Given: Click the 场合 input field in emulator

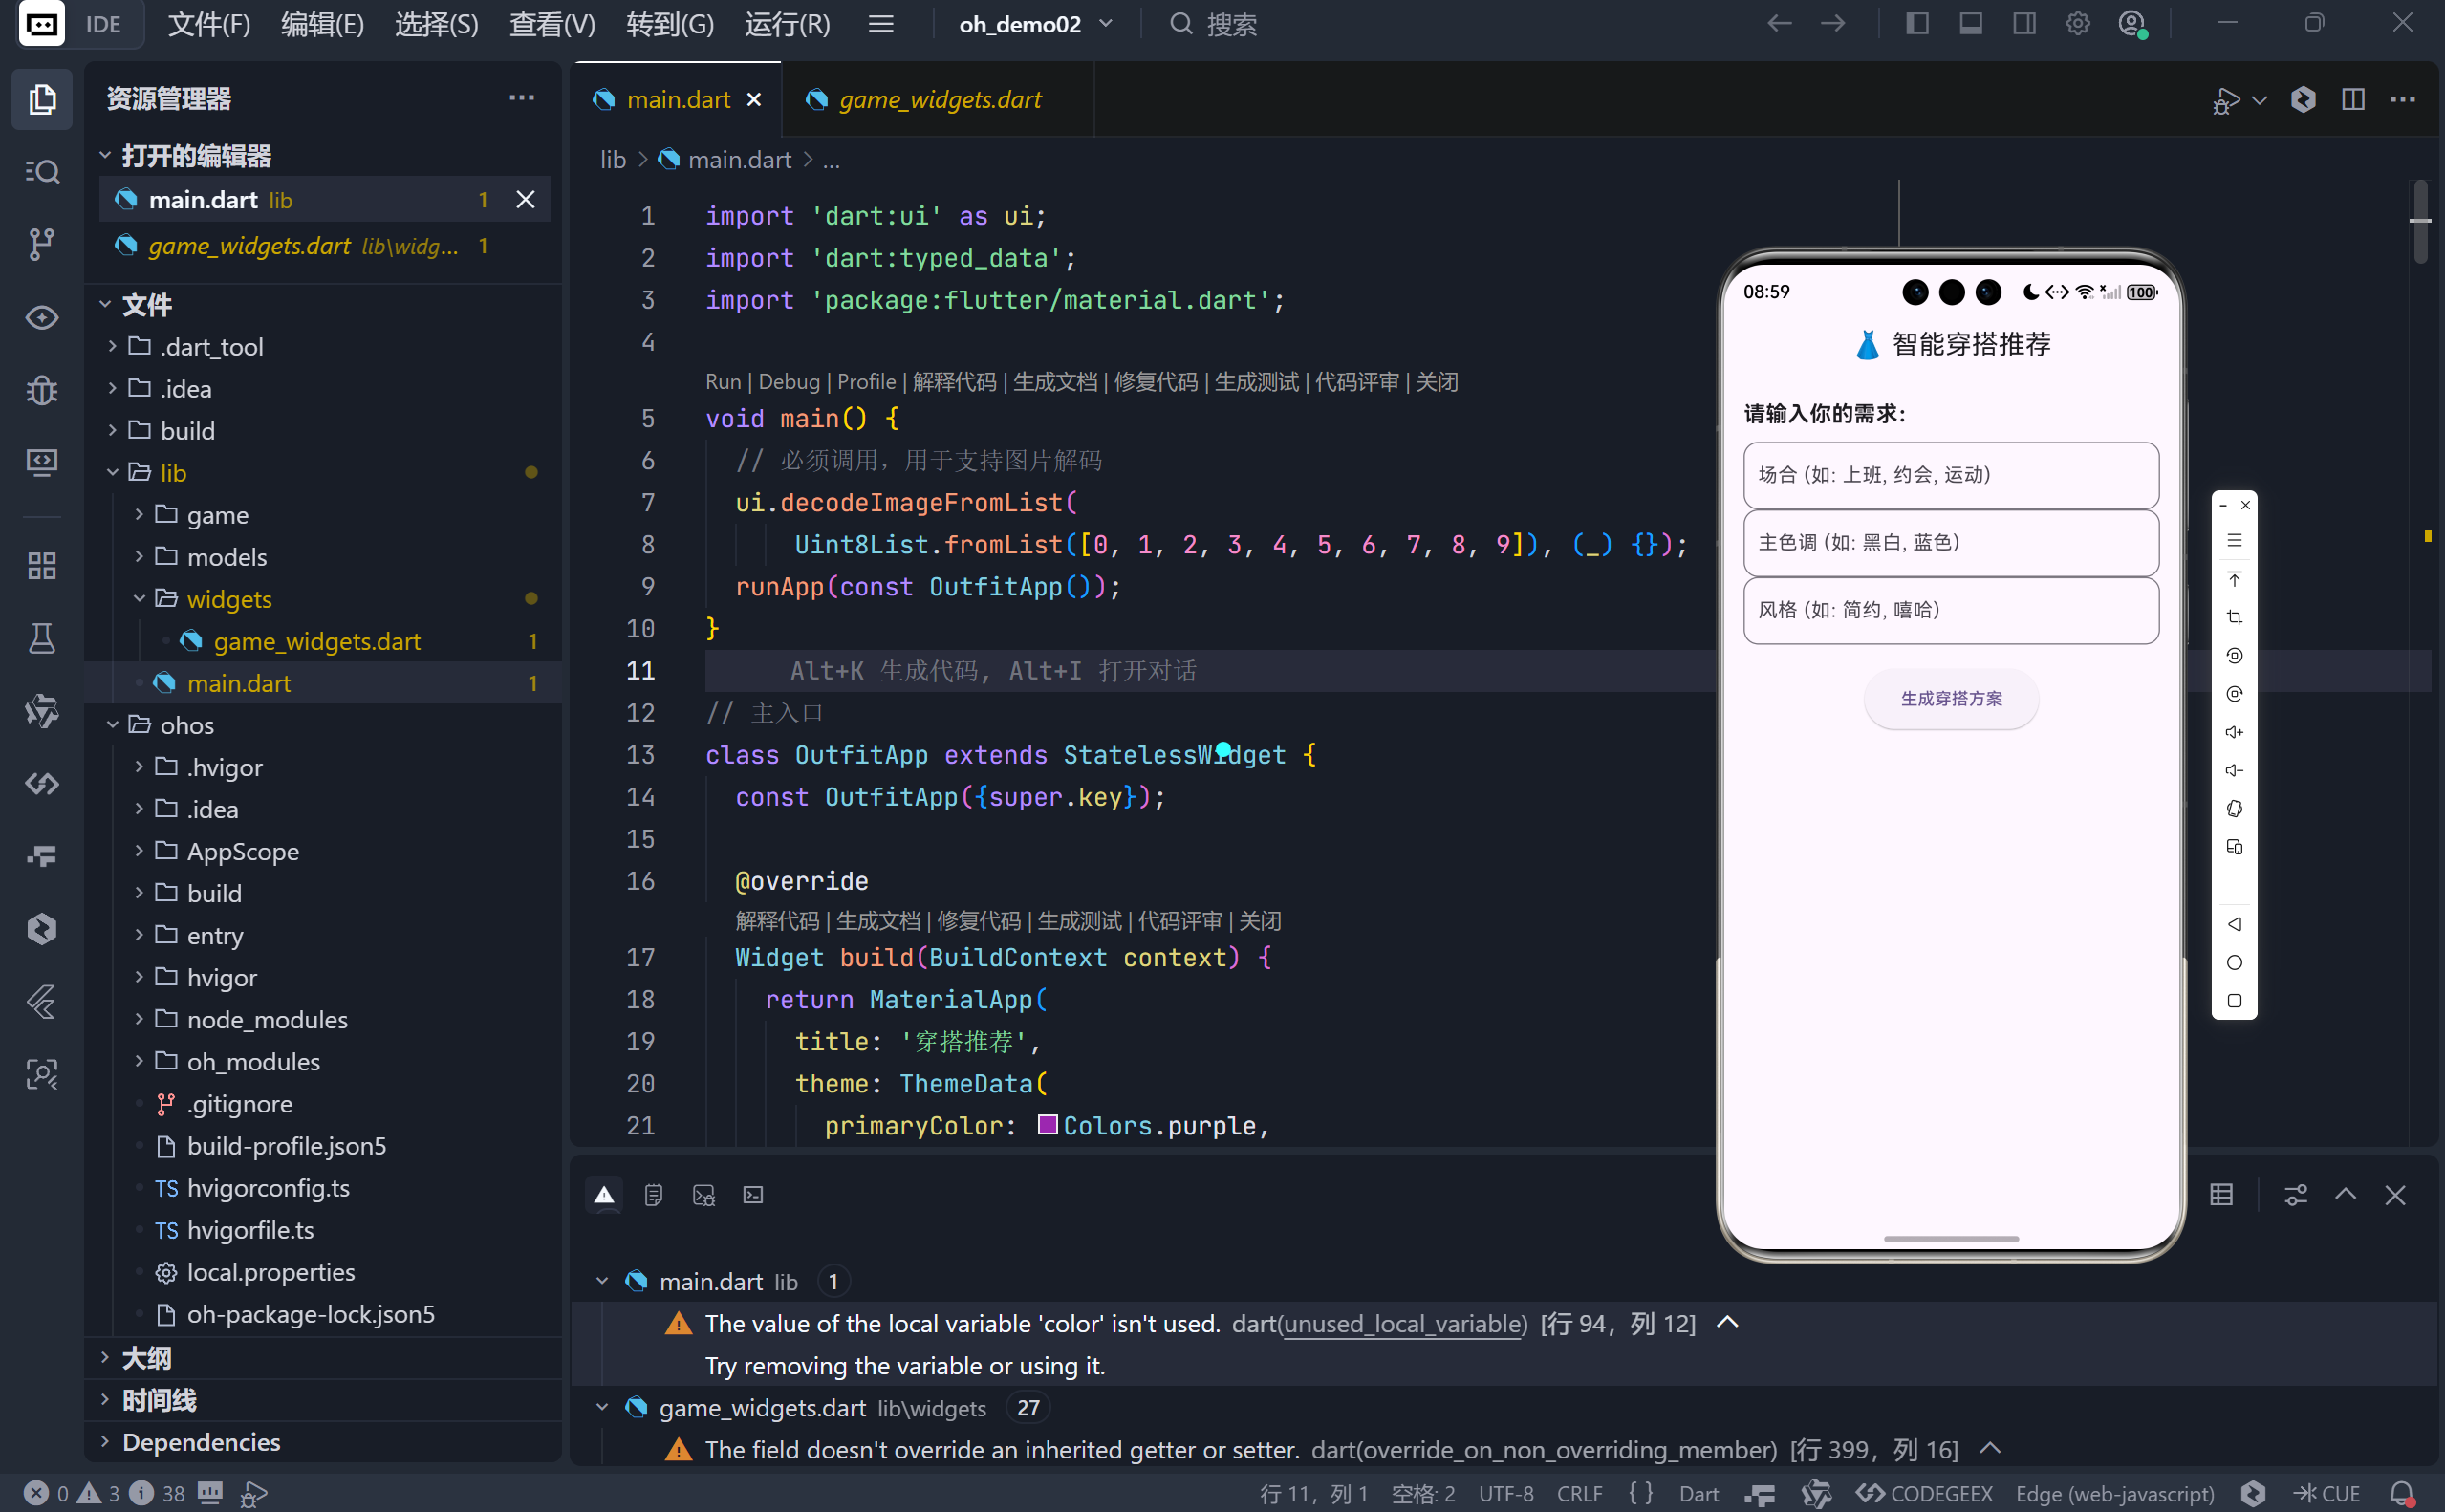Looking at the screenshot, I should click(1950, 475).
